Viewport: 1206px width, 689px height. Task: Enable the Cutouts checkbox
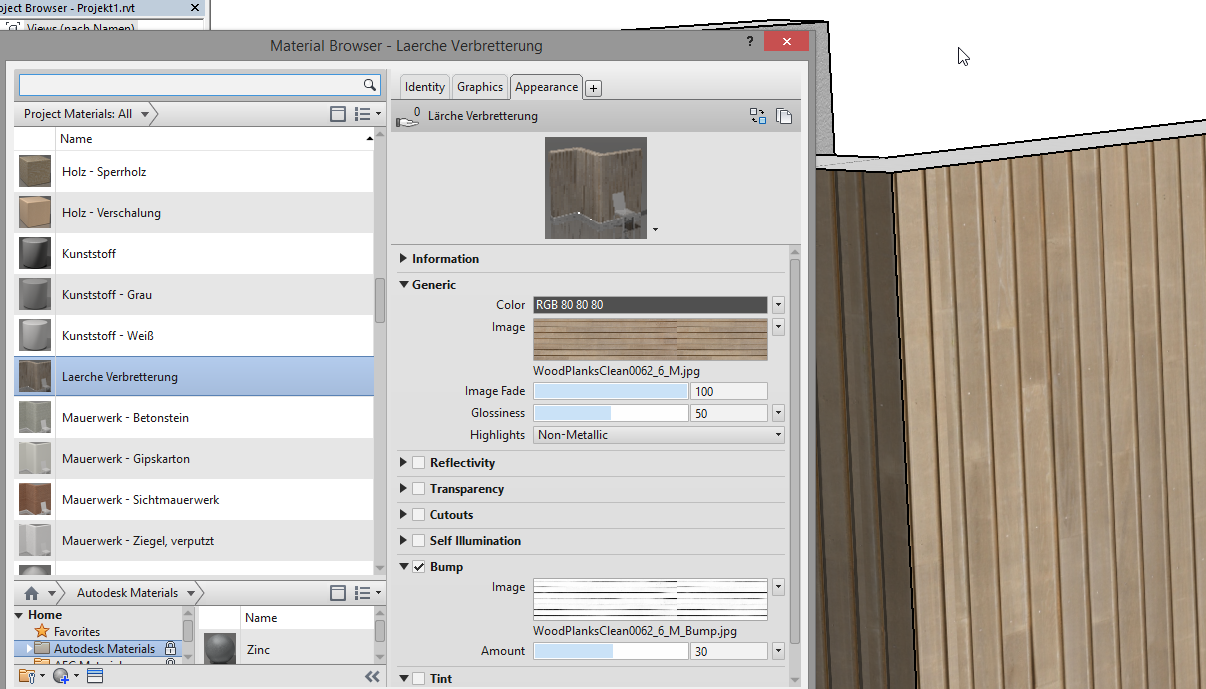[x=418, y=515]
